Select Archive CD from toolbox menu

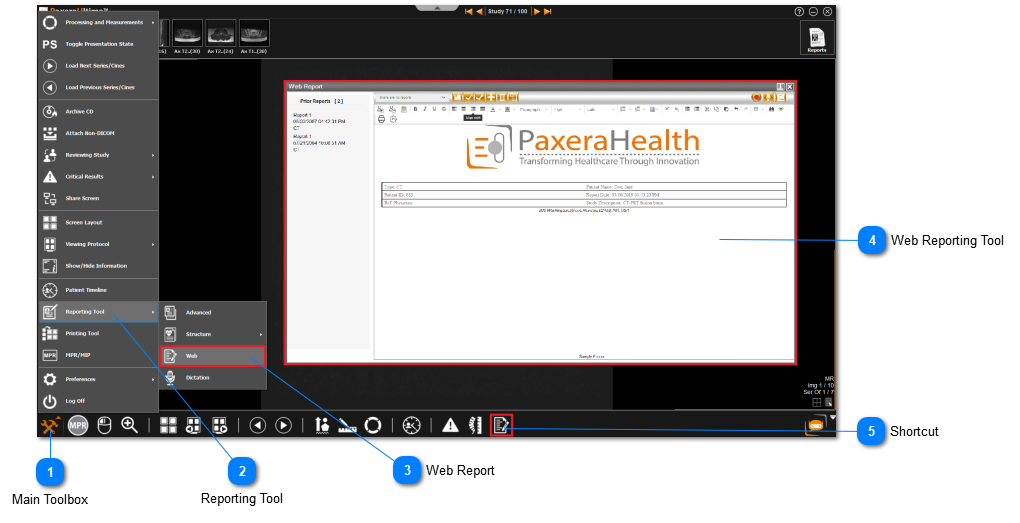click(x=98, y=112)
